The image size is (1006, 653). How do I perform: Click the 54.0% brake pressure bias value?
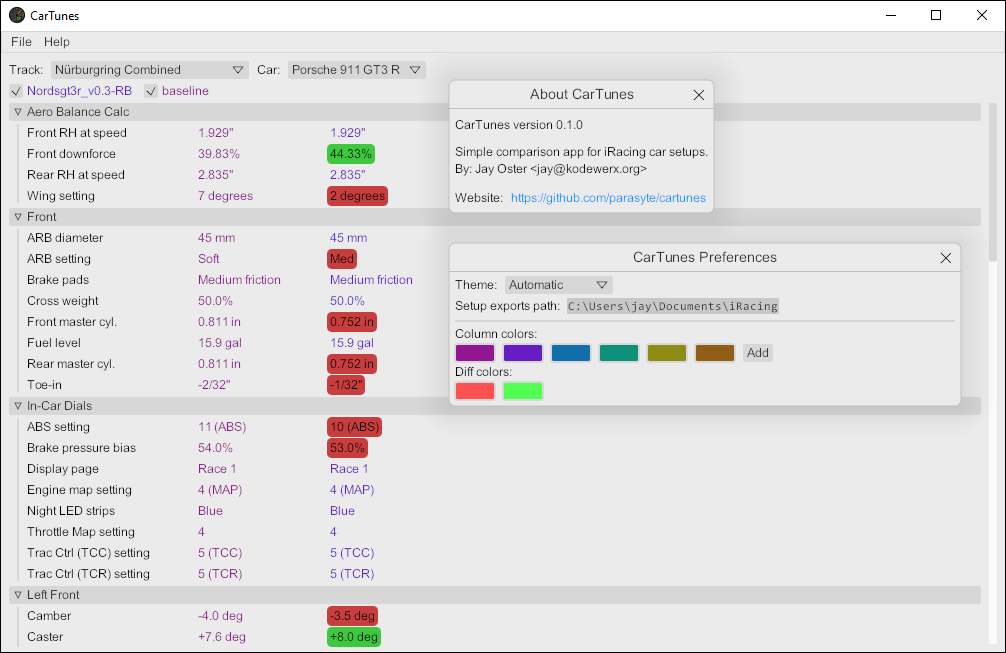click(x=215, y=448)
